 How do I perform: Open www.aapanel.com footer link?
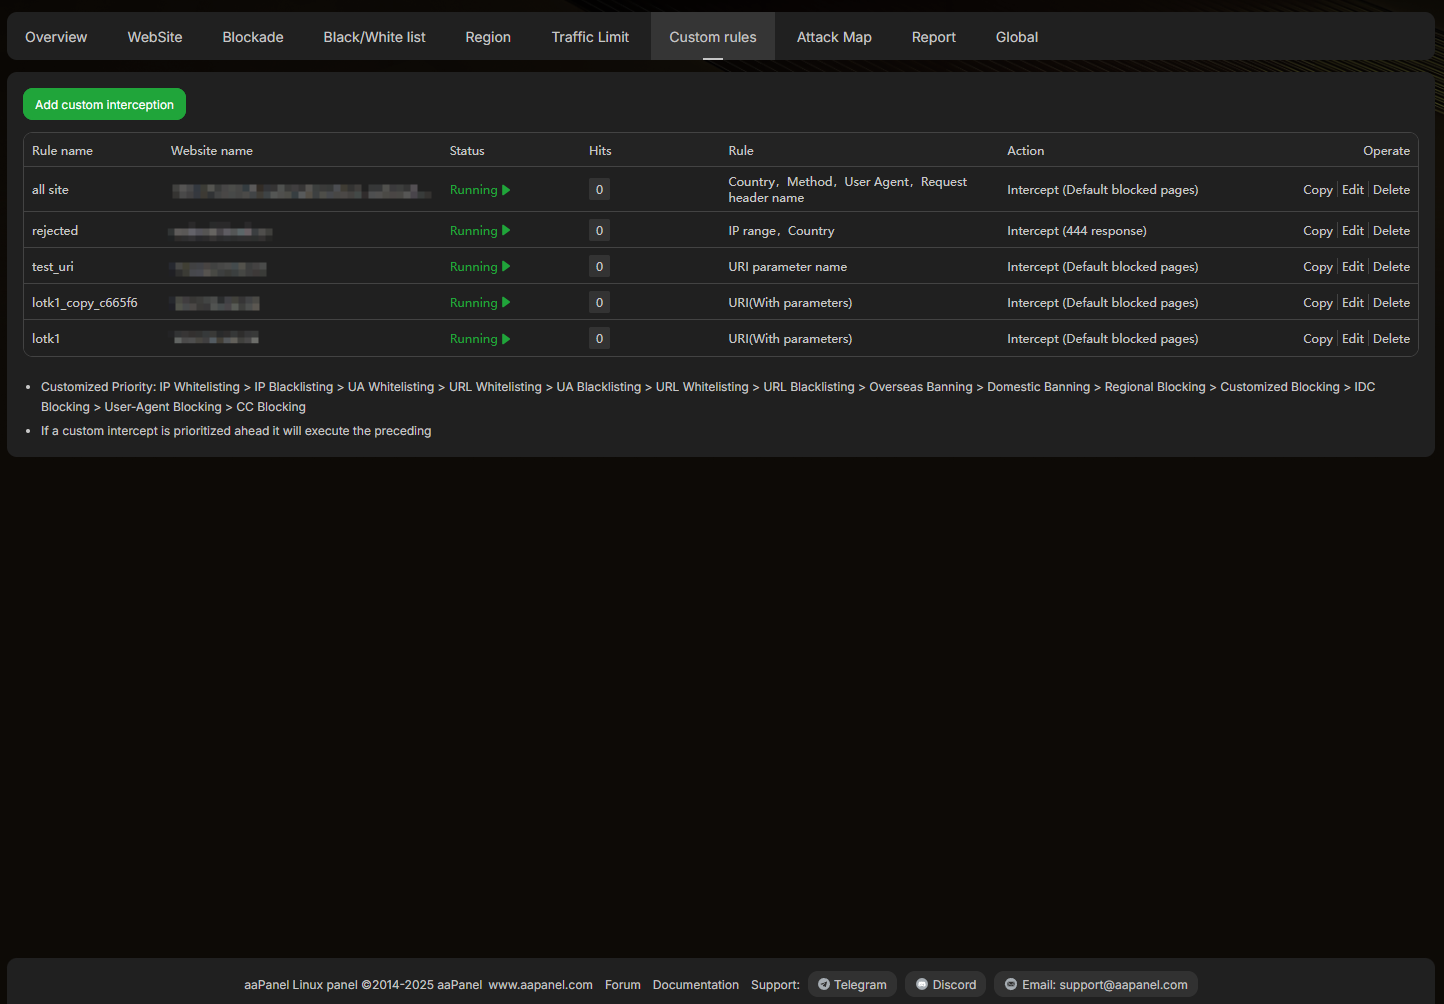(x=540, y=985)
